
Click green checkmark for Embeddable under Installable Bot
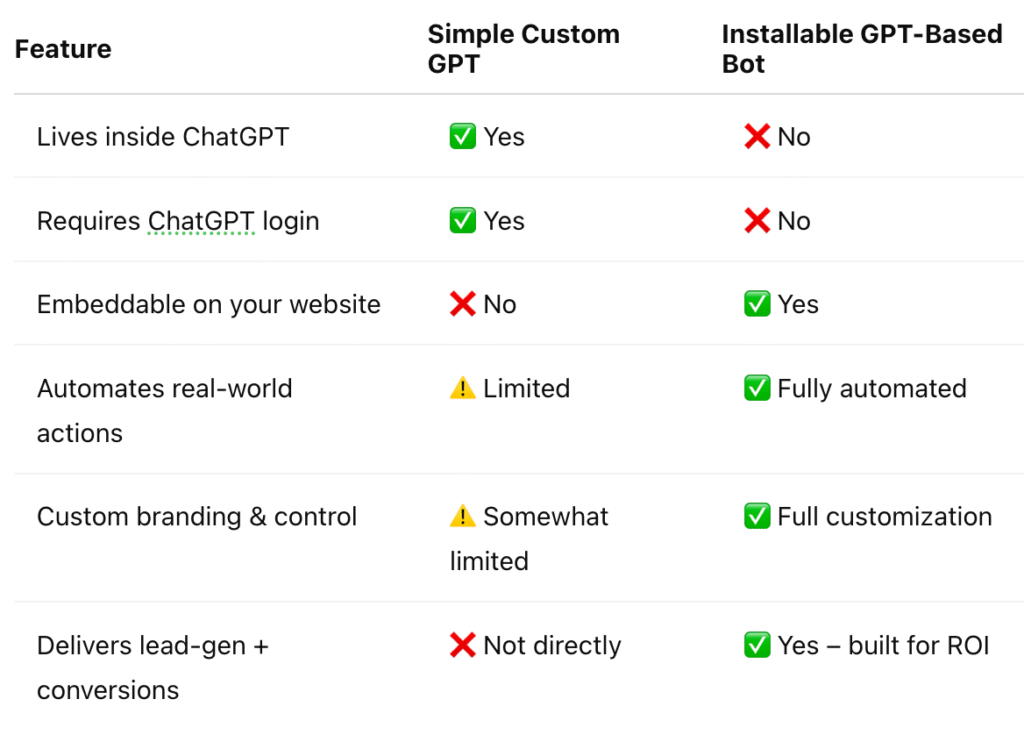click(x=757, y=304)
